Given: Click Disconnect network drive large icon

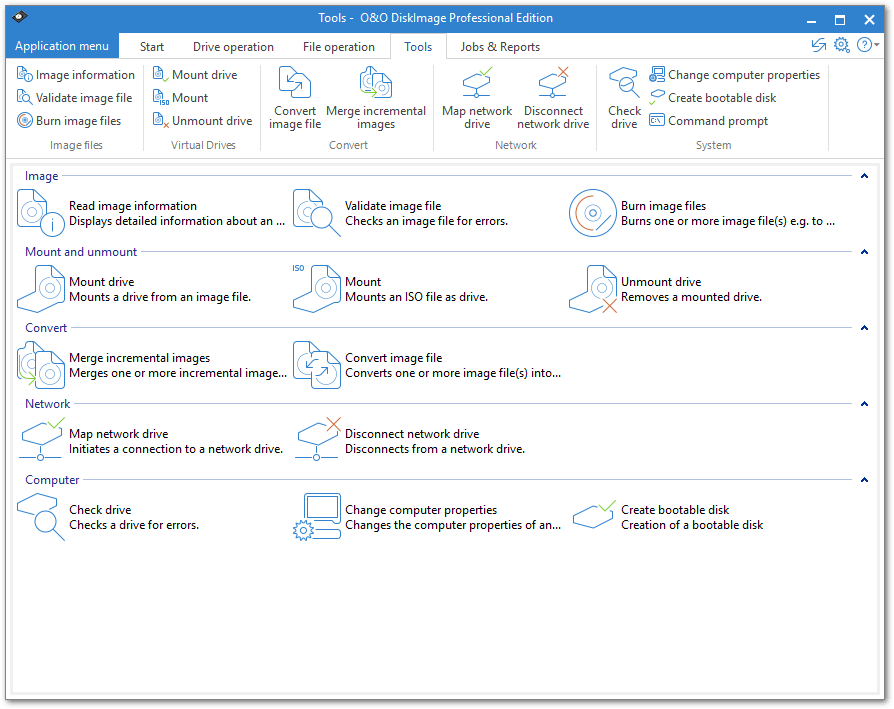Looking at the screenshot, I should pyautogui.click(x=318, y=439).
